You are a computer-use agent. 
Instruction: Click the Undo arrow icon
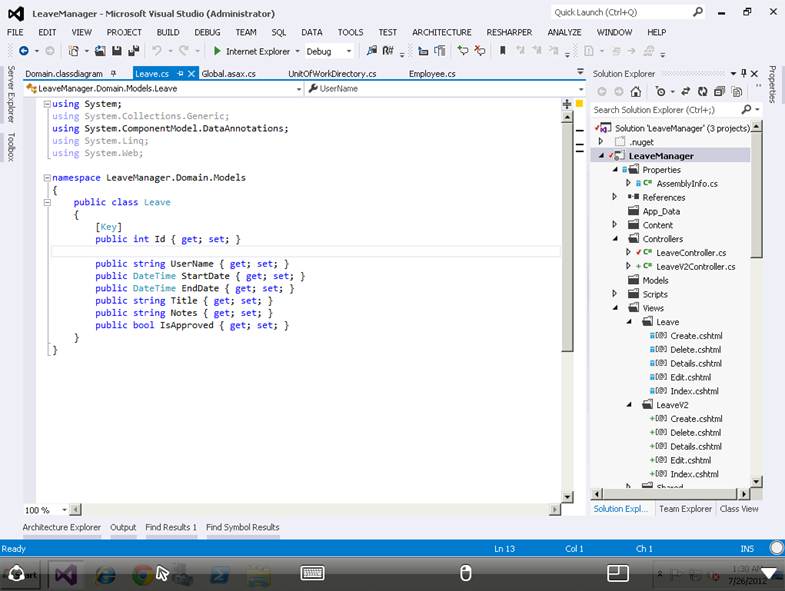click(x=157, y=51)
